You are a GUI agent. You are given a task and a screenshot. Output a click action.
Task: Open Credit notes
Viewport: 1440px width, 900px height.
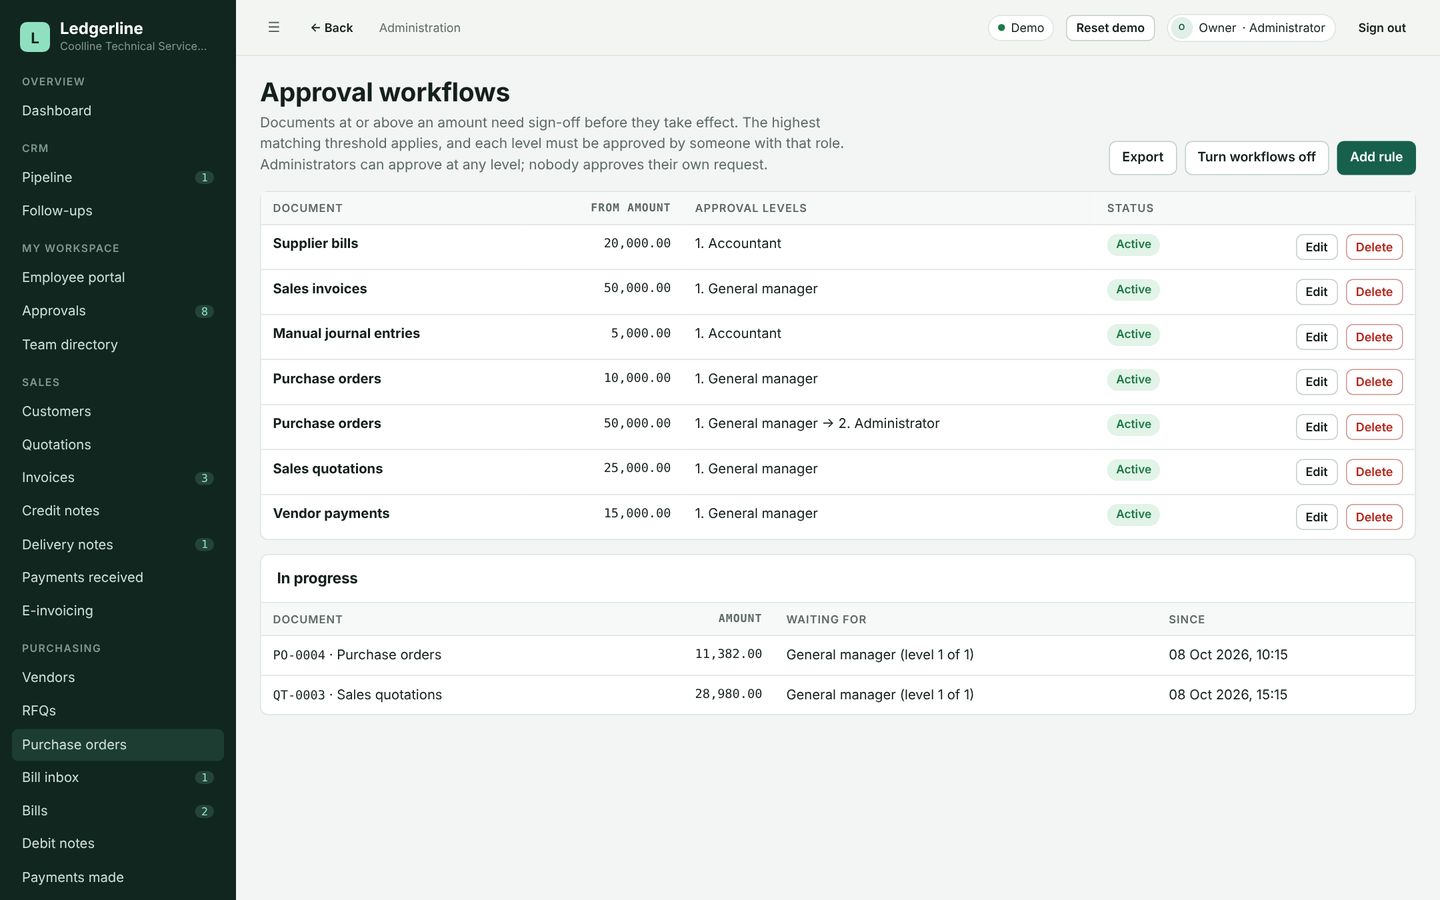coord(118,511)
